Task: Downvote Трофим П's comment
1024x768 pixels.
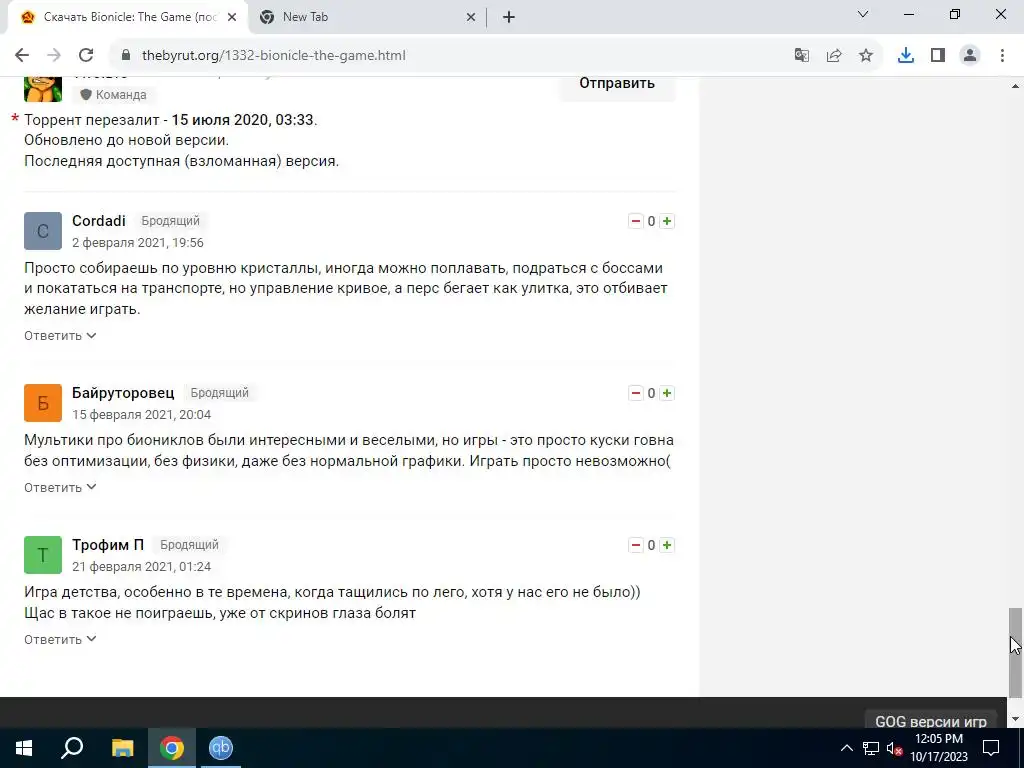Action: click(x=635, y=545)
